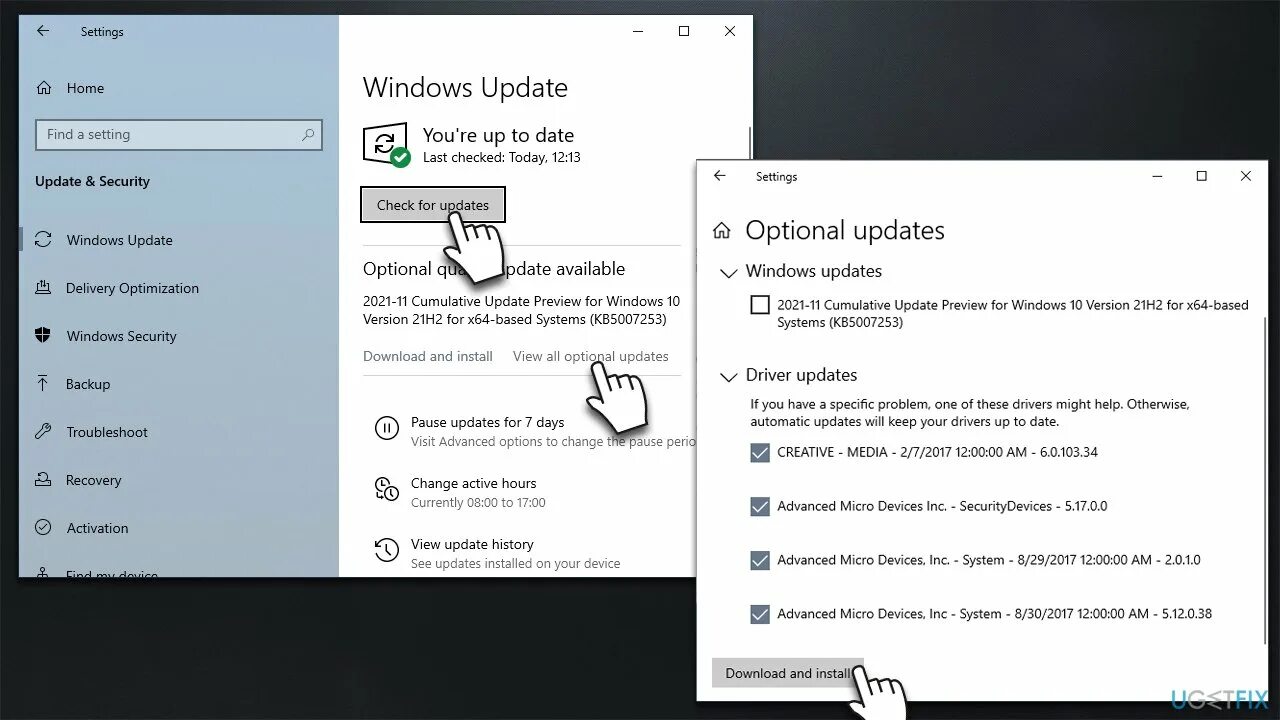1280x720 pixels.
Task: Collapse the Driver updates section chevron
Action: (x=728, y=377)
